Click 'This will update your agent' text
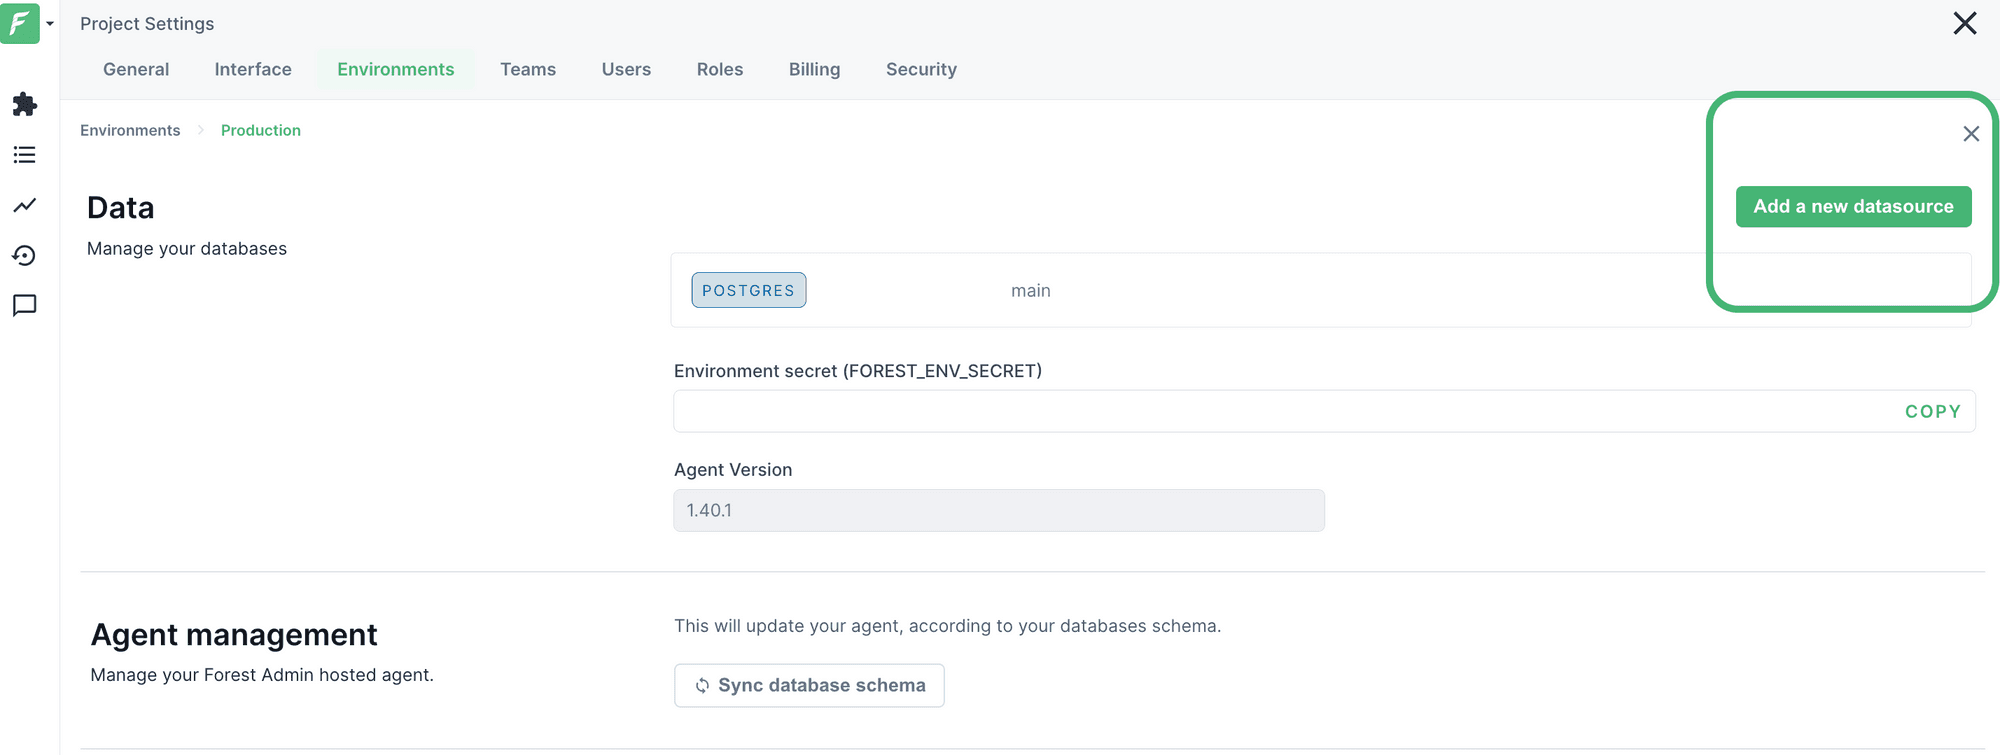 (947, 625)
